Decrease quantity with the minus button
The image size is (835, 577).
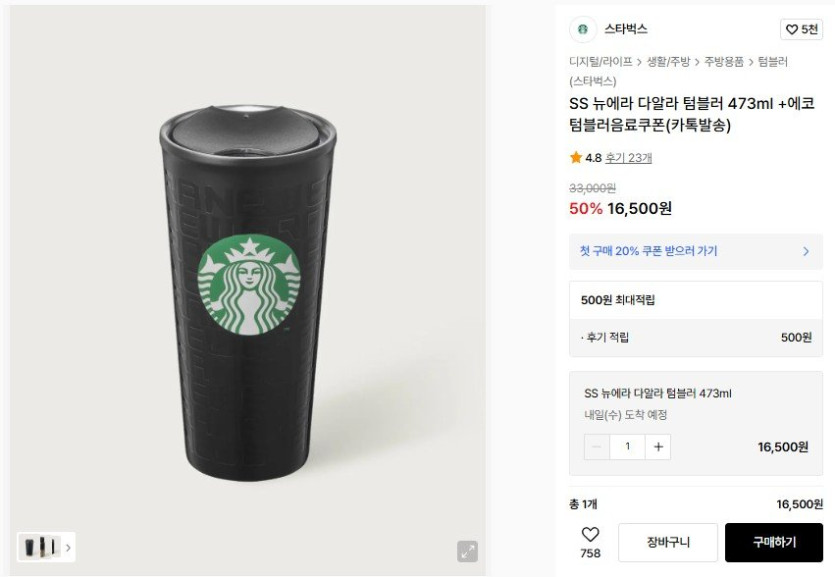(x=597, y=447)
